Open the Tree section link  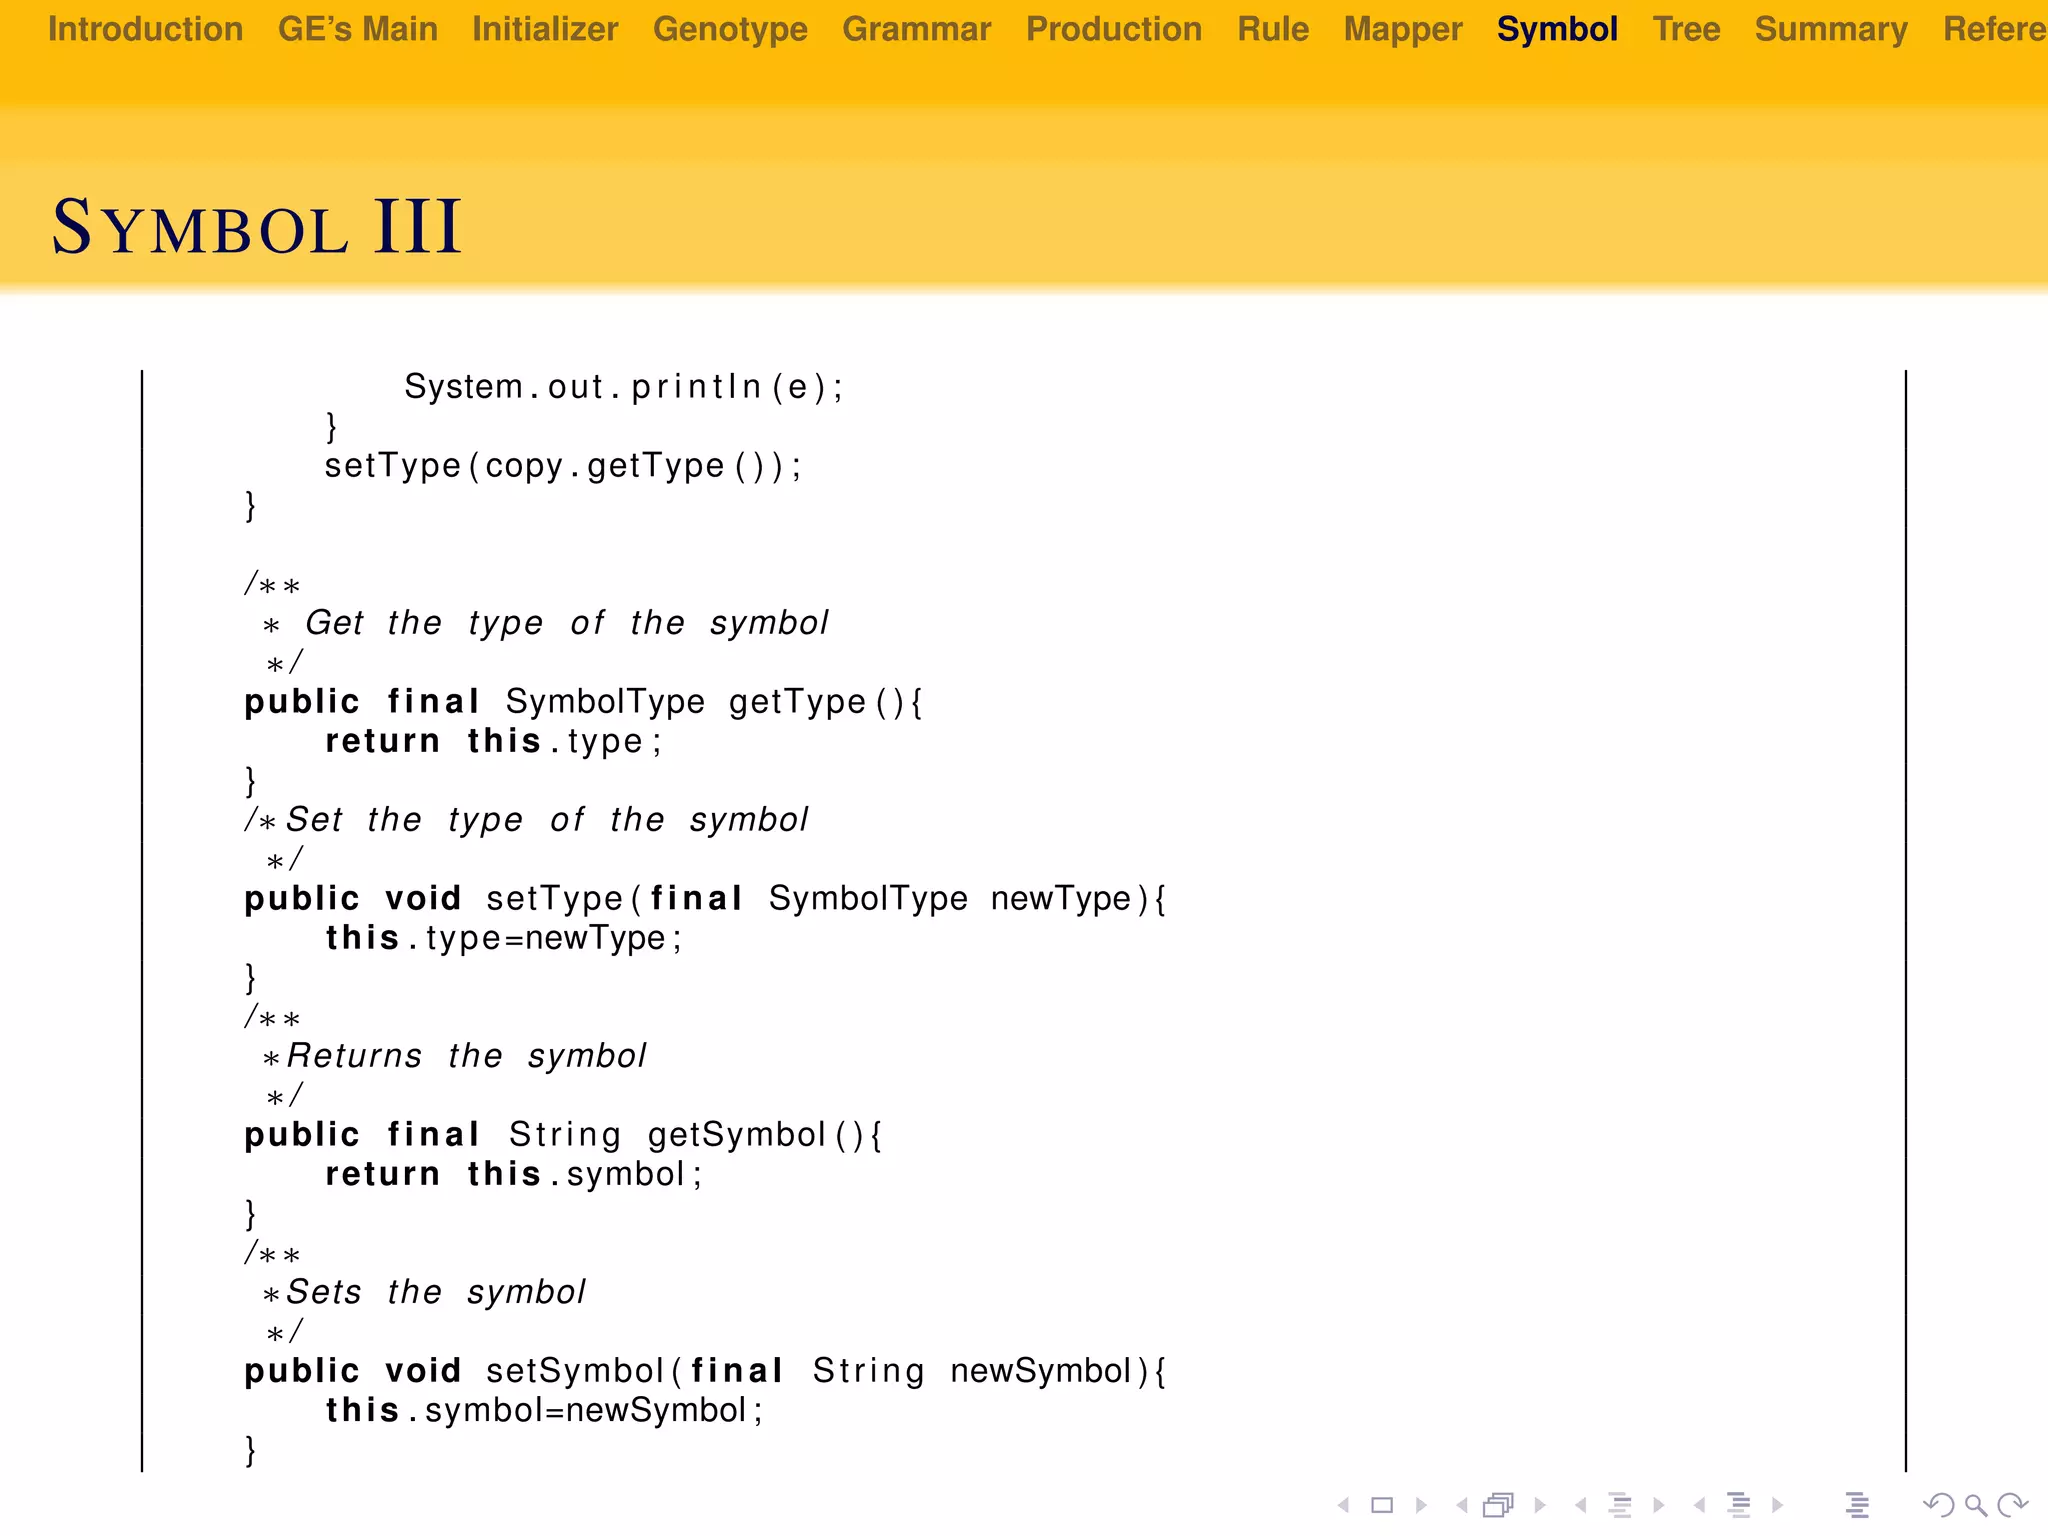(x=1686, y=29)
